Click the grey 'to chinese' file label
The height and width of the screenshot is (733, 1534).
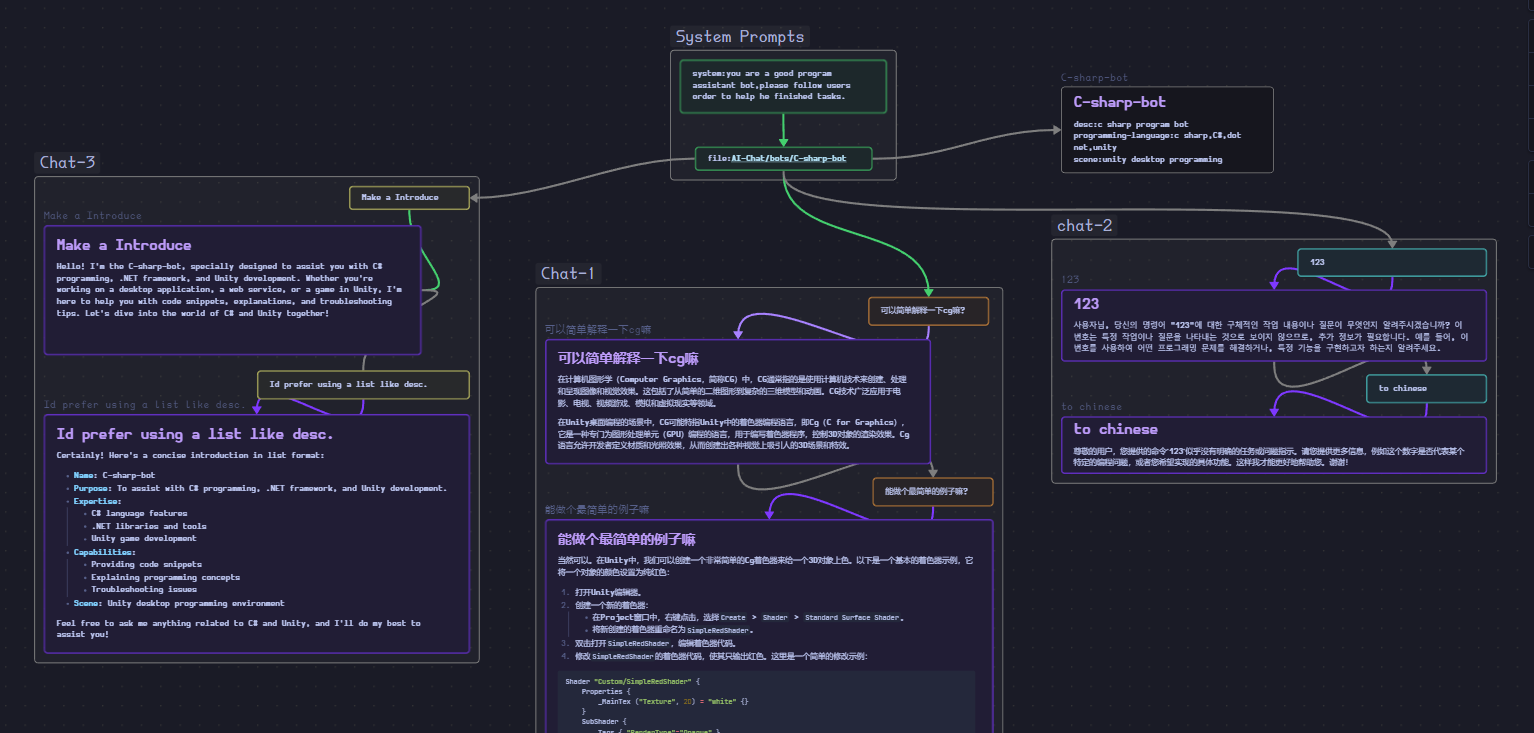click(x=1091, y=407)
